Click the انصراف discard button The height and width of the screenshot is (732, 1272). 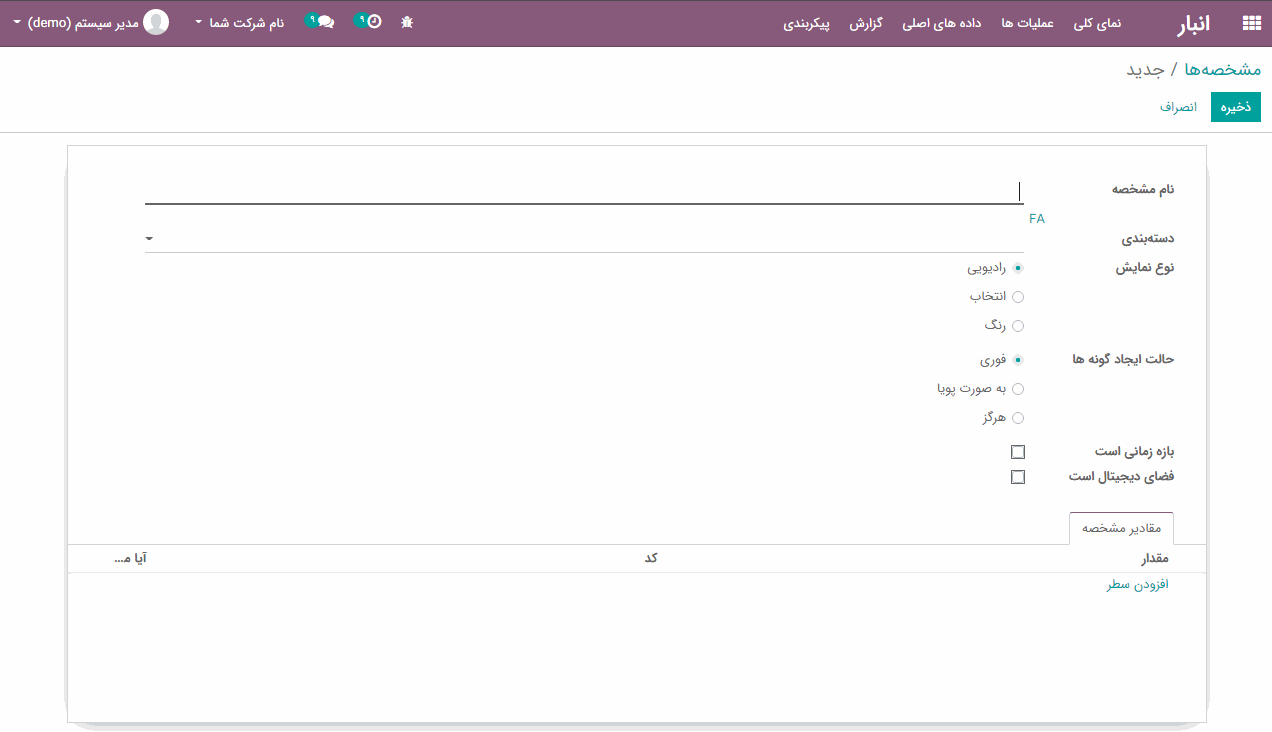[1179, 107]
